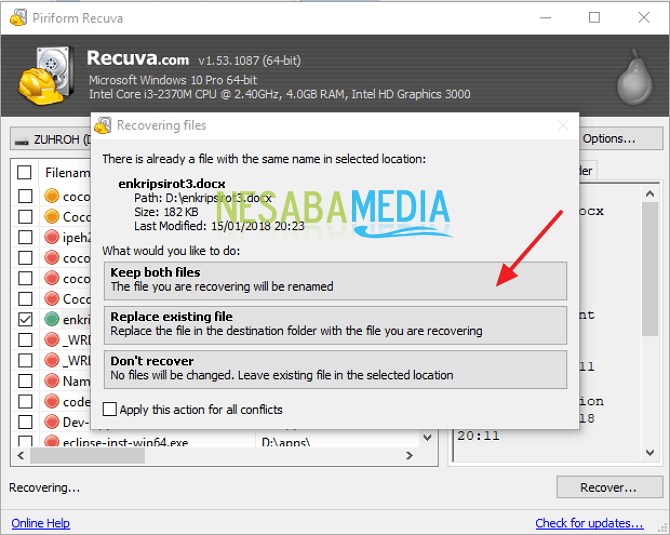Click the Piriform Recuva title bar icon
Viewport: 670px width, 535px height.
[x=18, y=18]
